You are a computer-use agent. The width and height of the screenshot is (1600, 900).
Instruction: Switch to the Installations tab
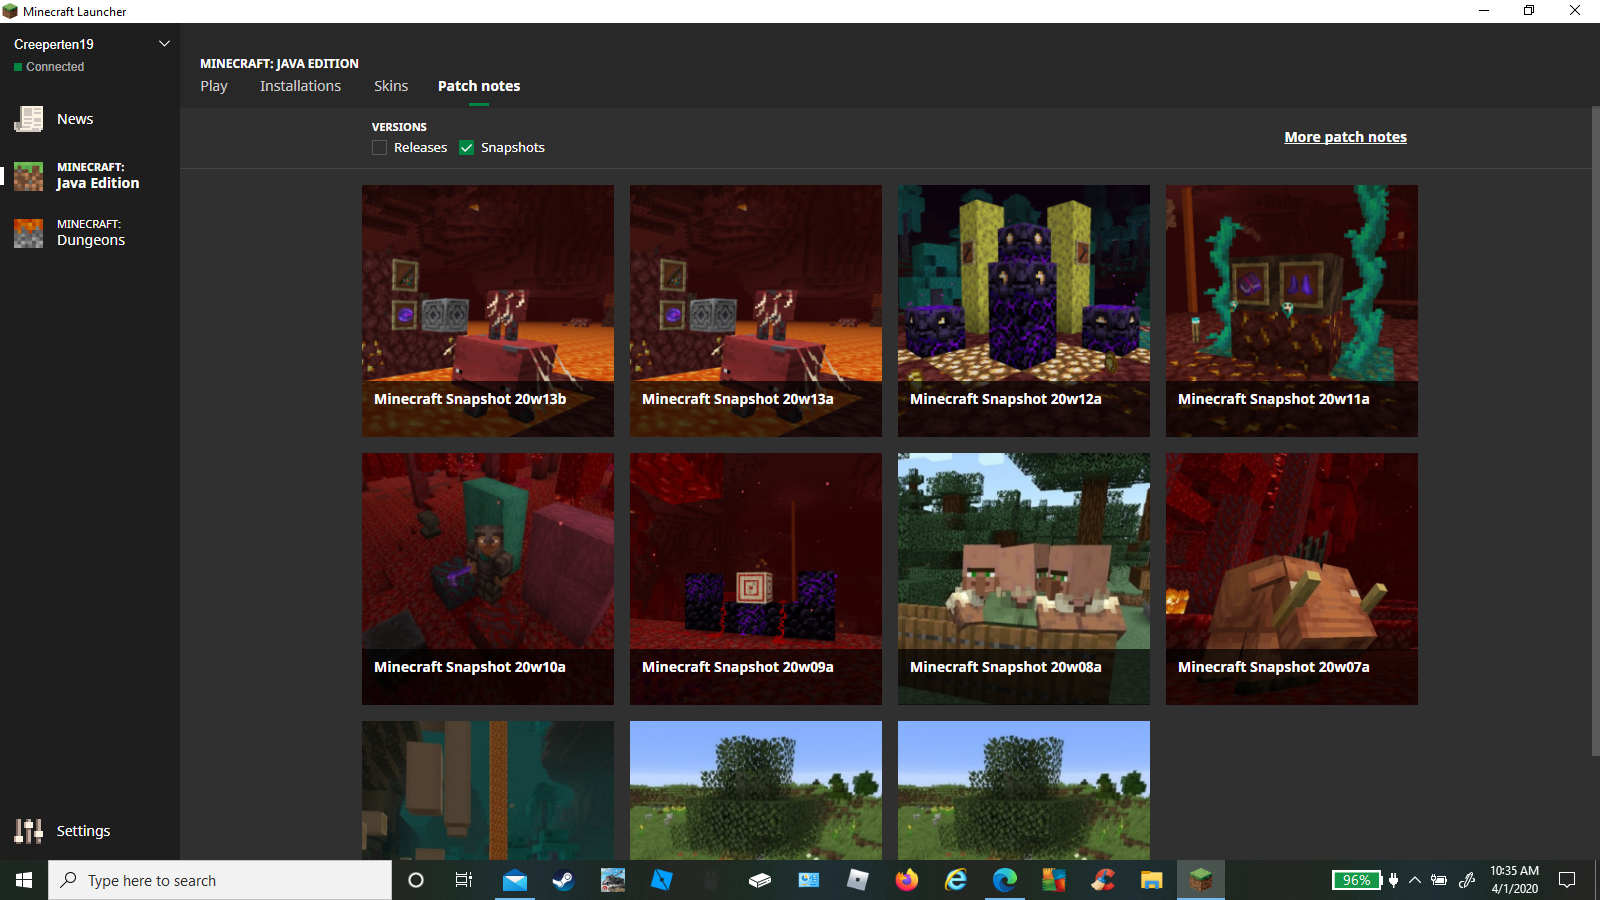tap(300, 86)
